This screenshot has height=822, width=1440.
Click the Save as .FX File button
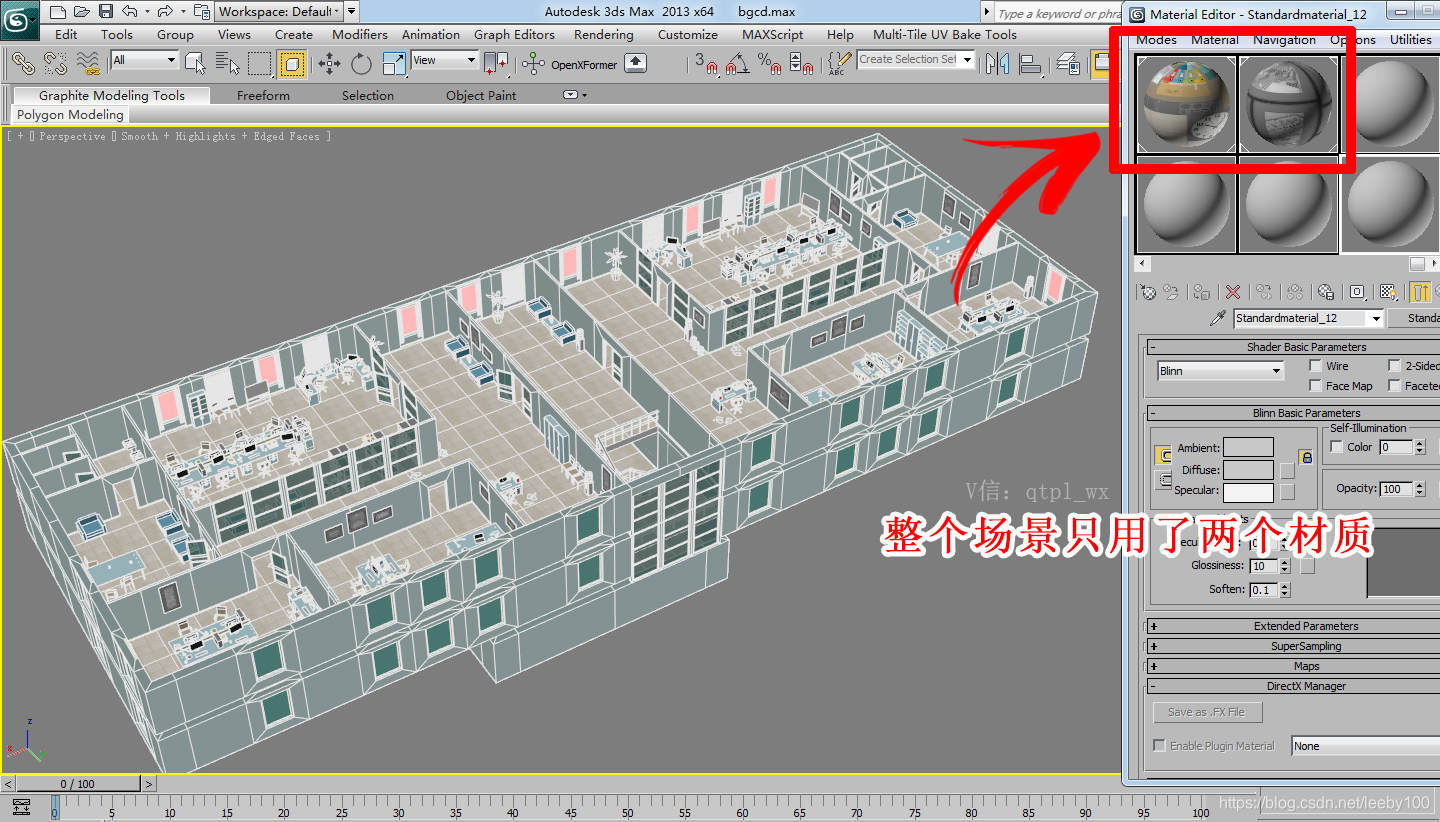(x=1207, y=711)
